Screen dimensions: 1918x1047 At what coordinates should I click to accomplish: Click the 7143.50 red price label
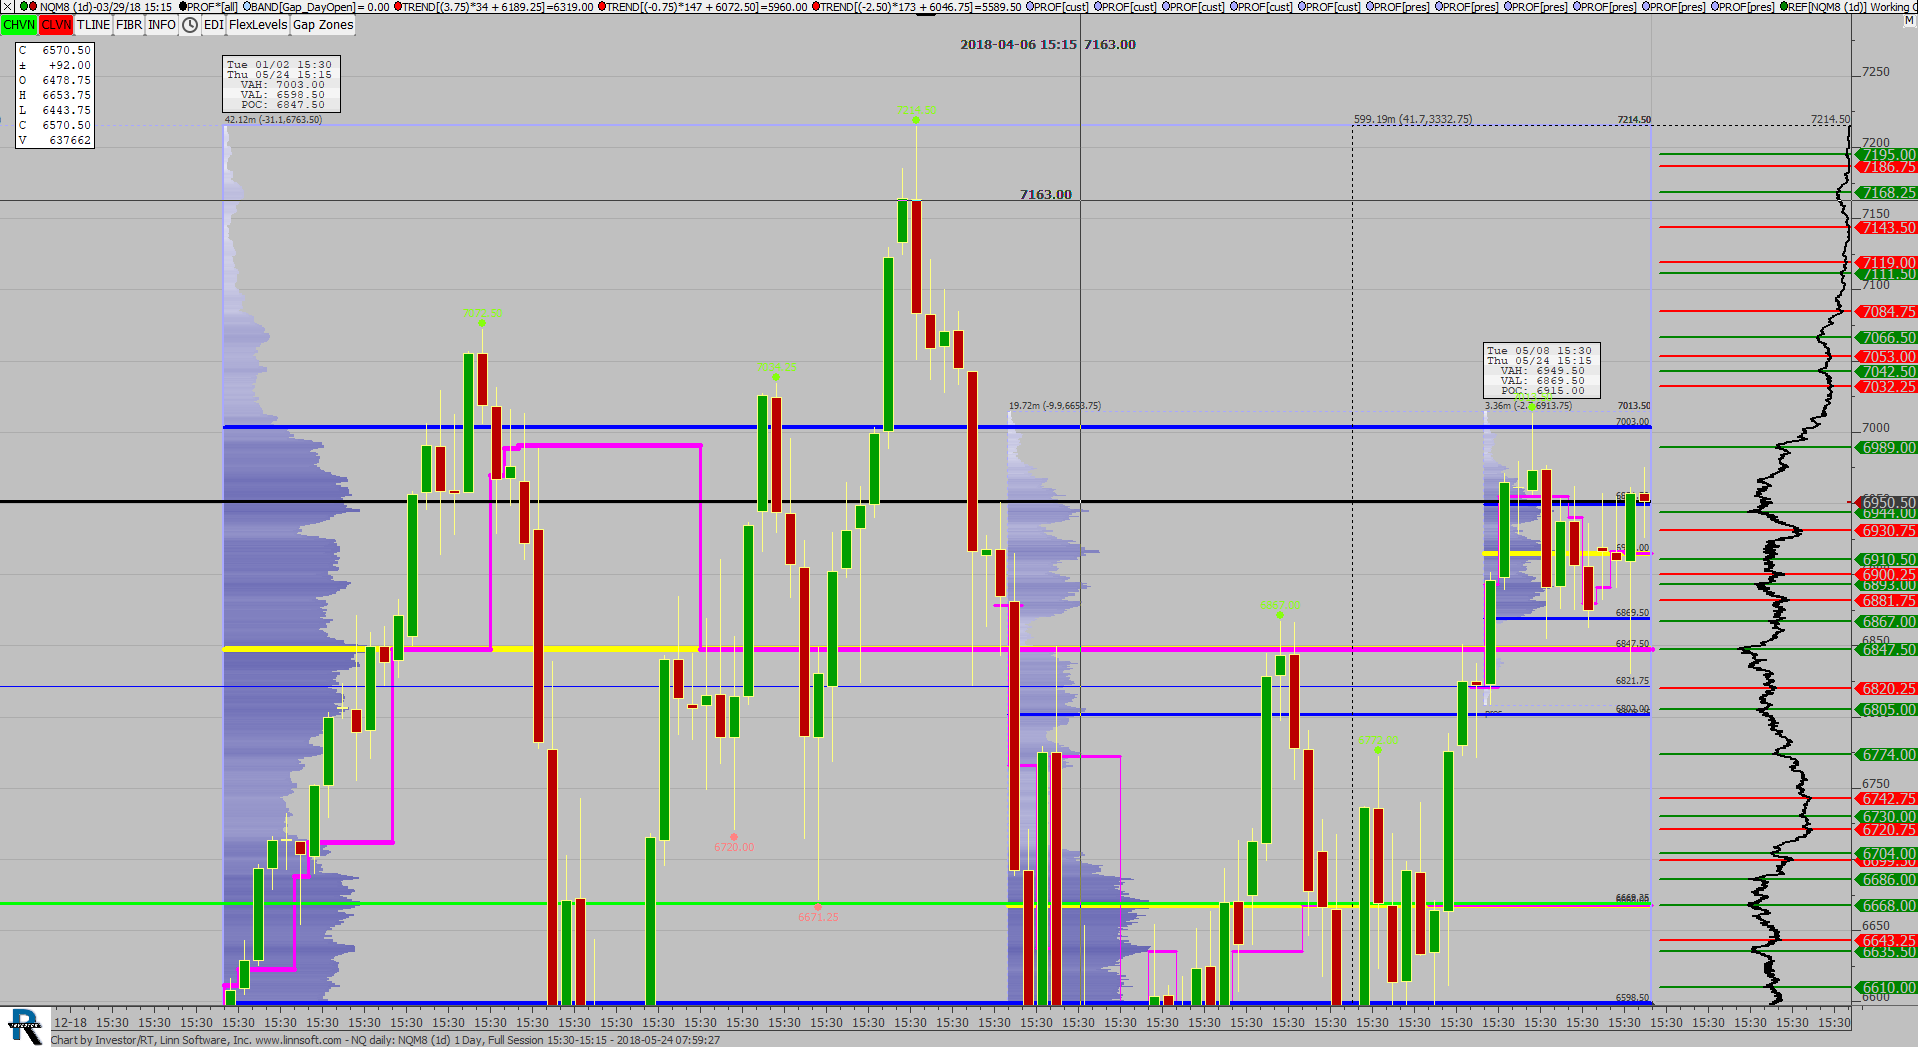click(1887, 228)
